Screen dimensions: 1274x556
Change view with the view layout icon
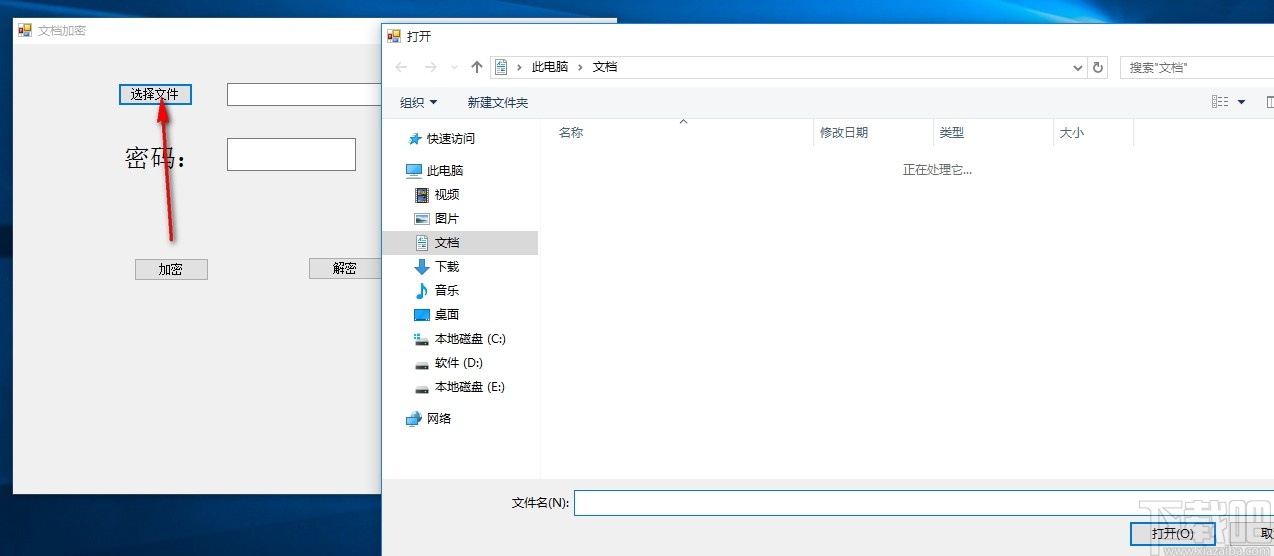[1220, 102]
